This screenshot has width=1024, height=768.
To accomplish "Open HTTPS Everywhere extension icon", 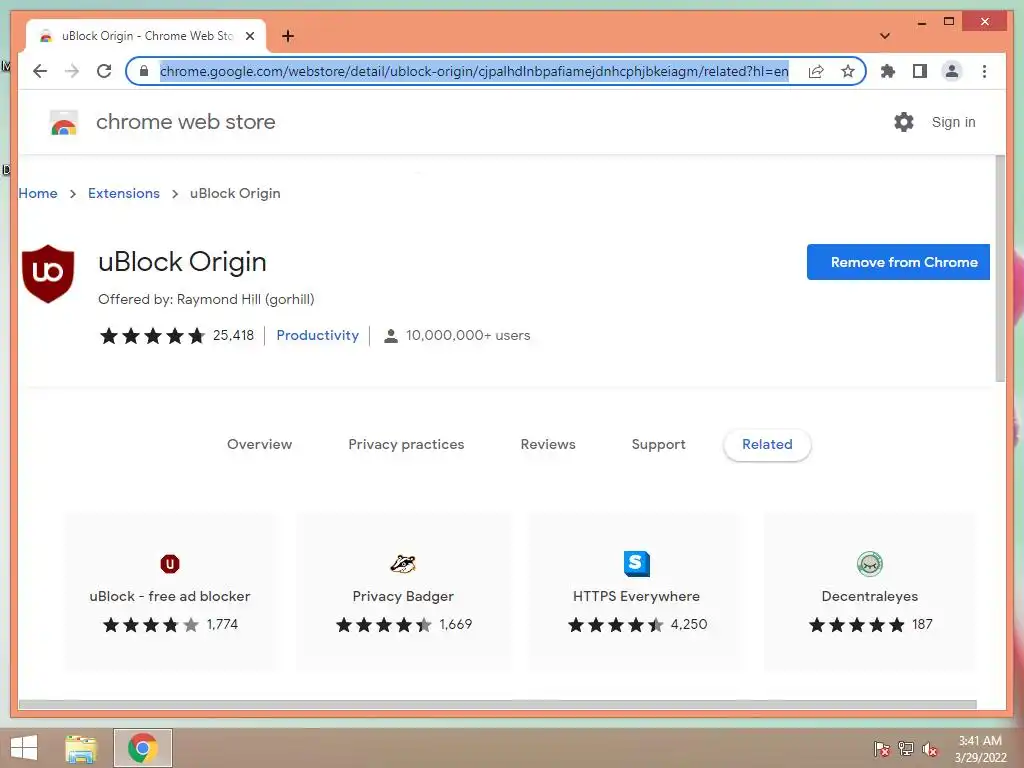I will (637, 563).
